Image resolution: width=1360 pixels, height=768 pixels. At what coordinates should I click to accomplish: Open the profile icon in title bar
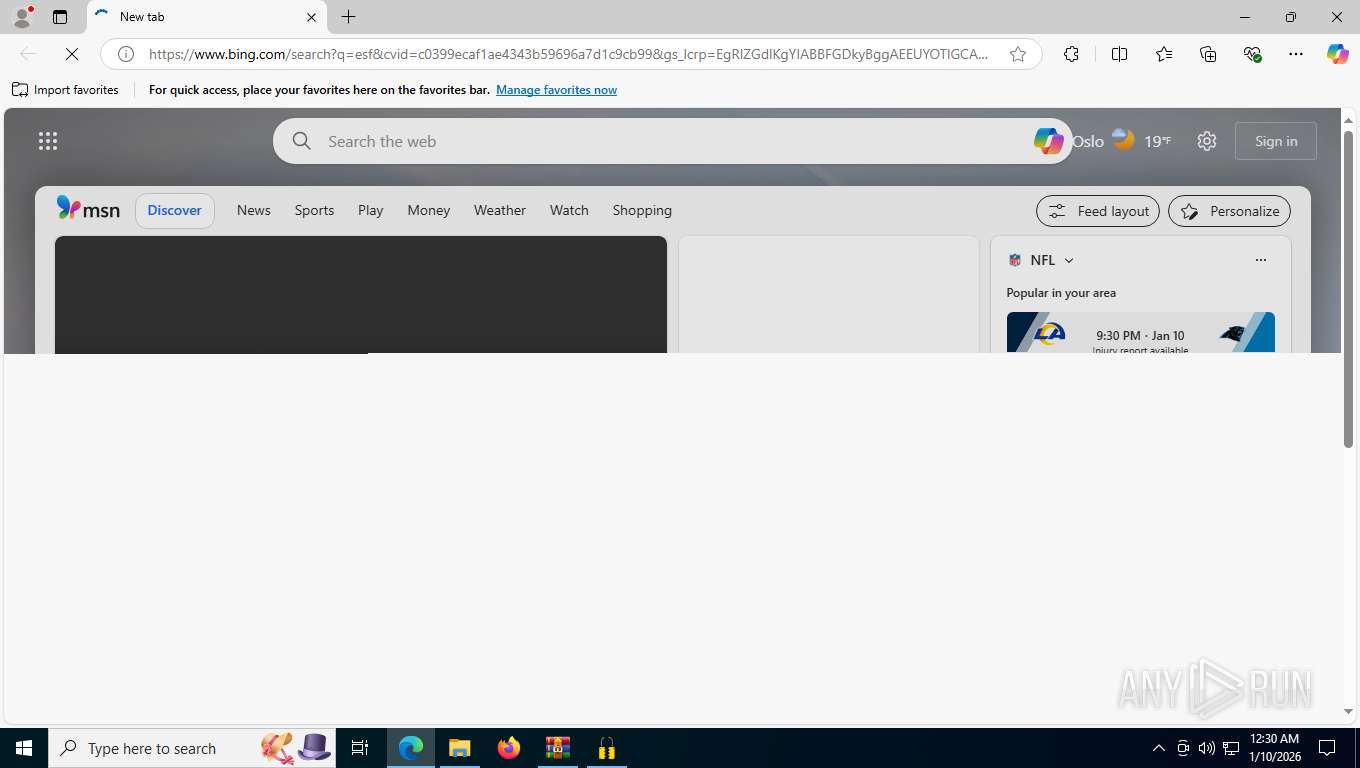(21, 17)
